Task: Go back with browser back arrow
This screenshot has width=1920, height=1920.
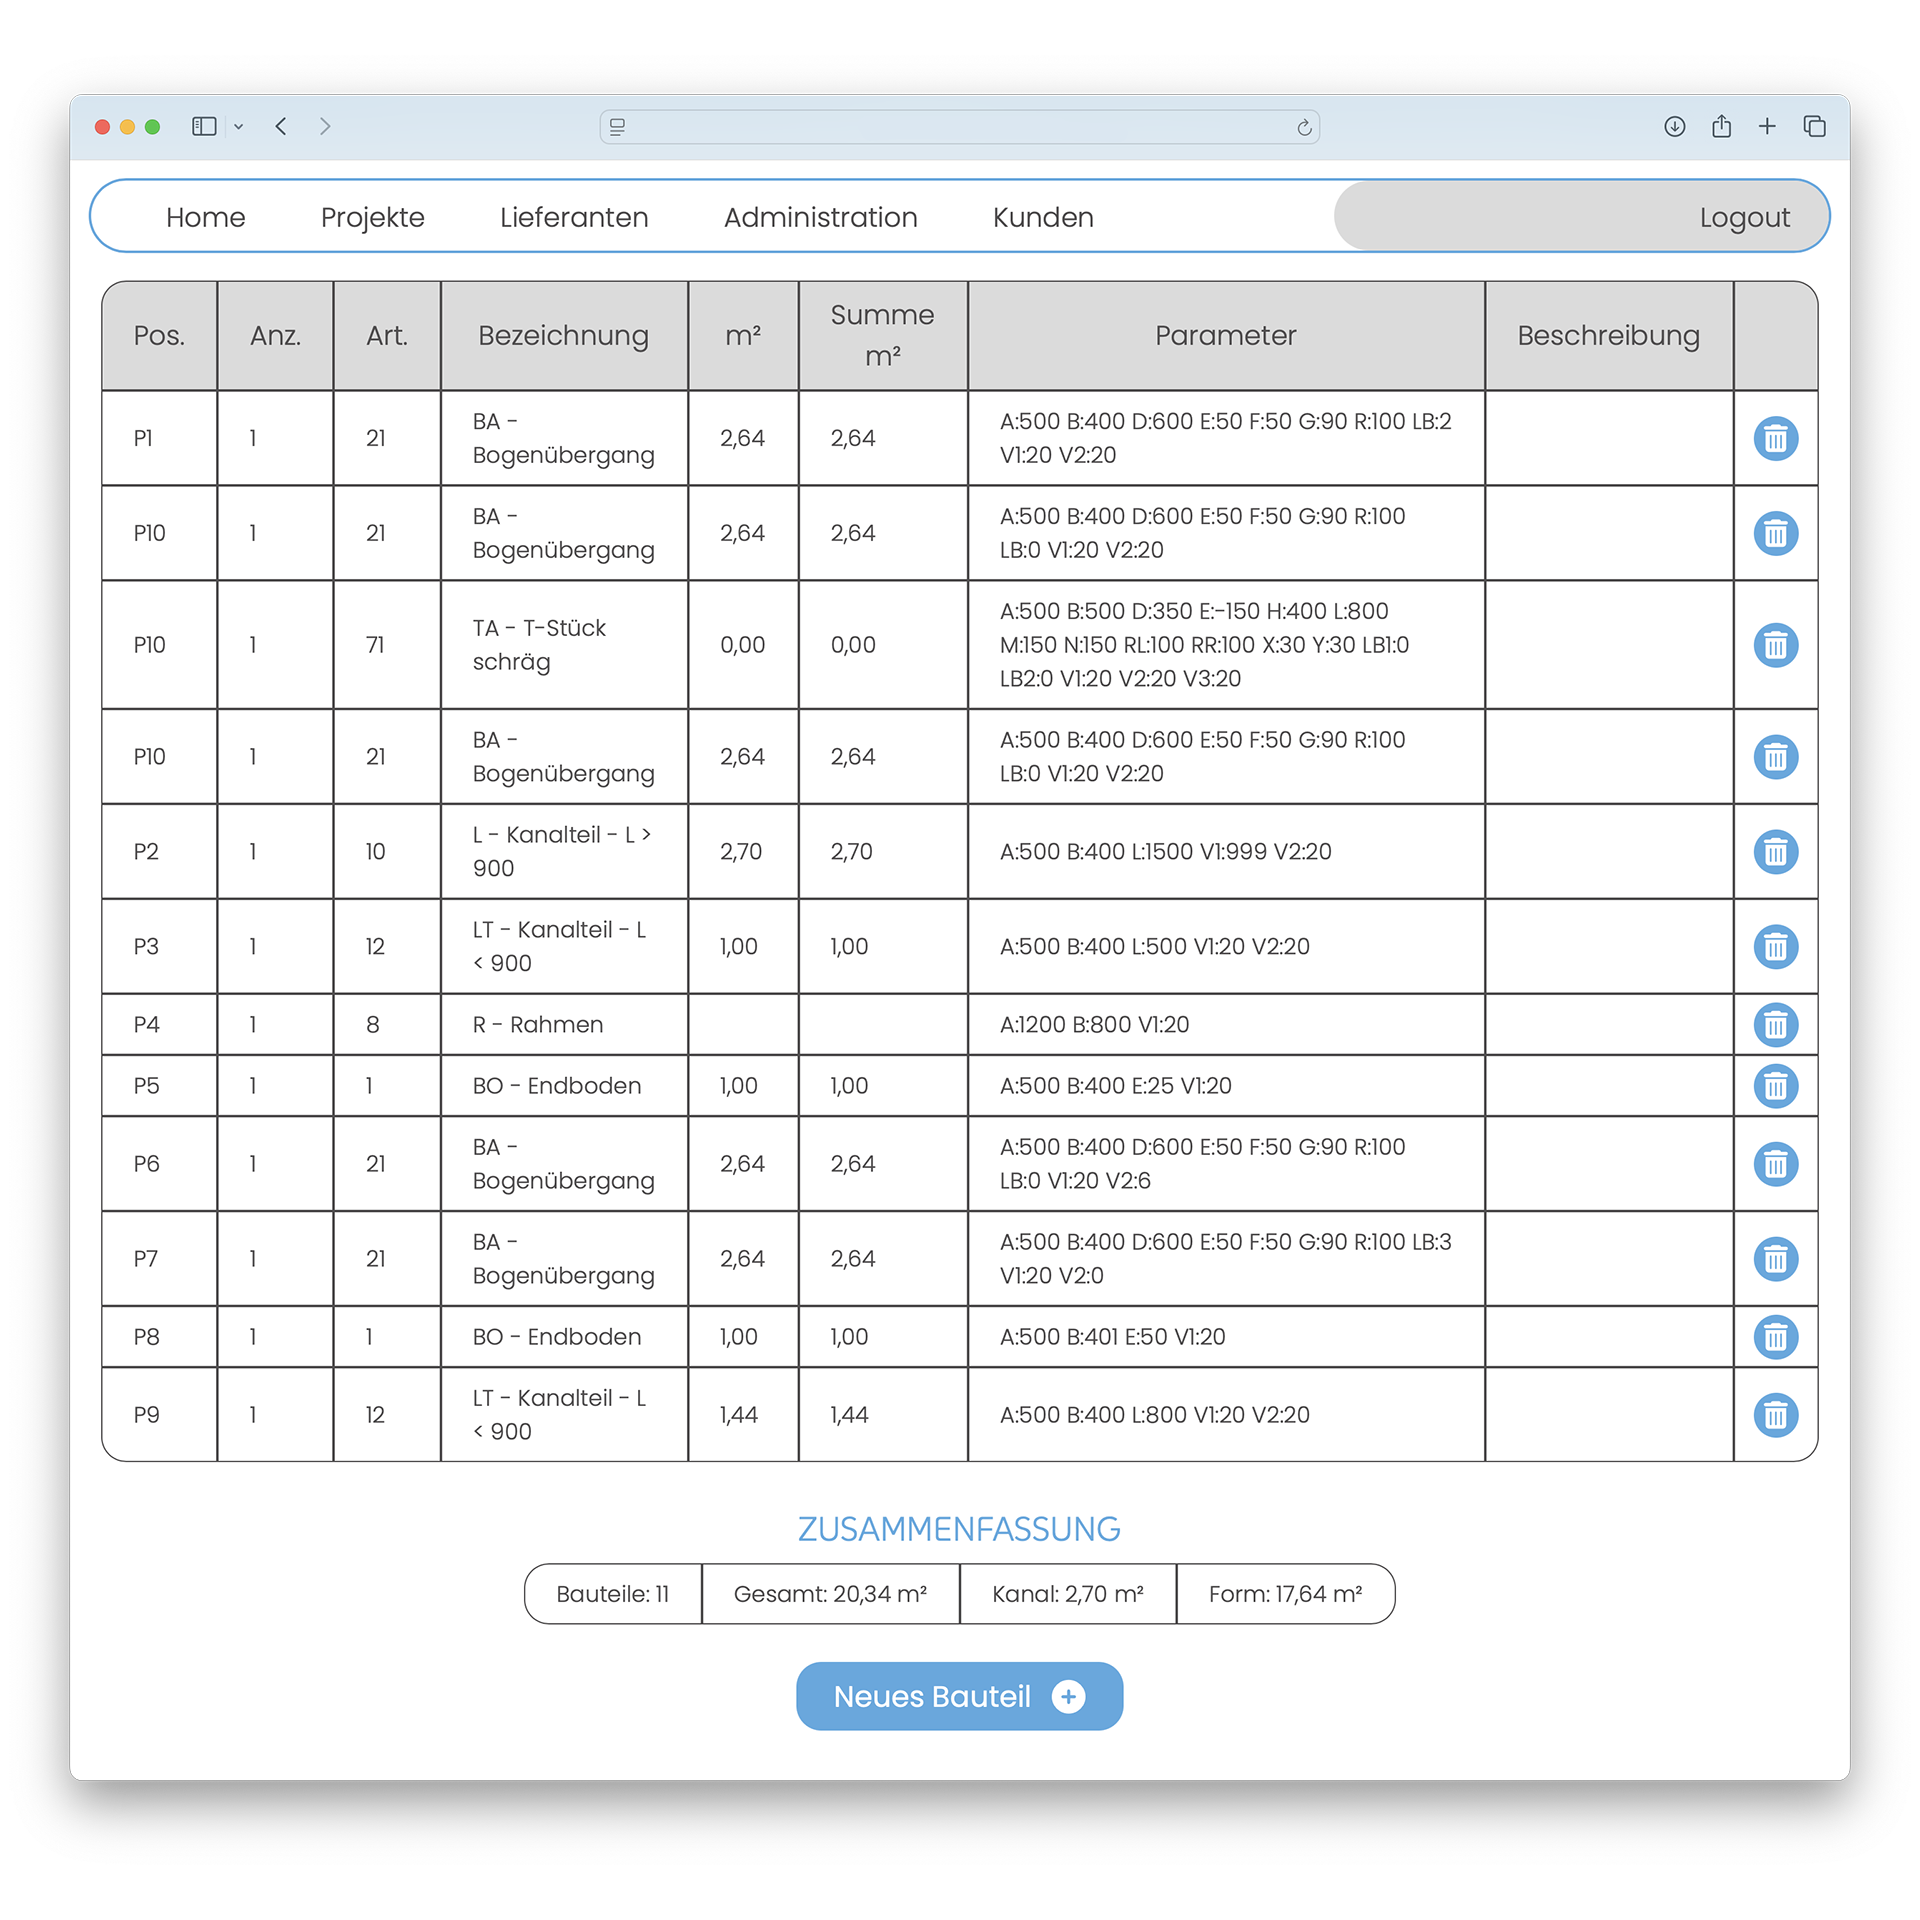Action: (282, 127)
